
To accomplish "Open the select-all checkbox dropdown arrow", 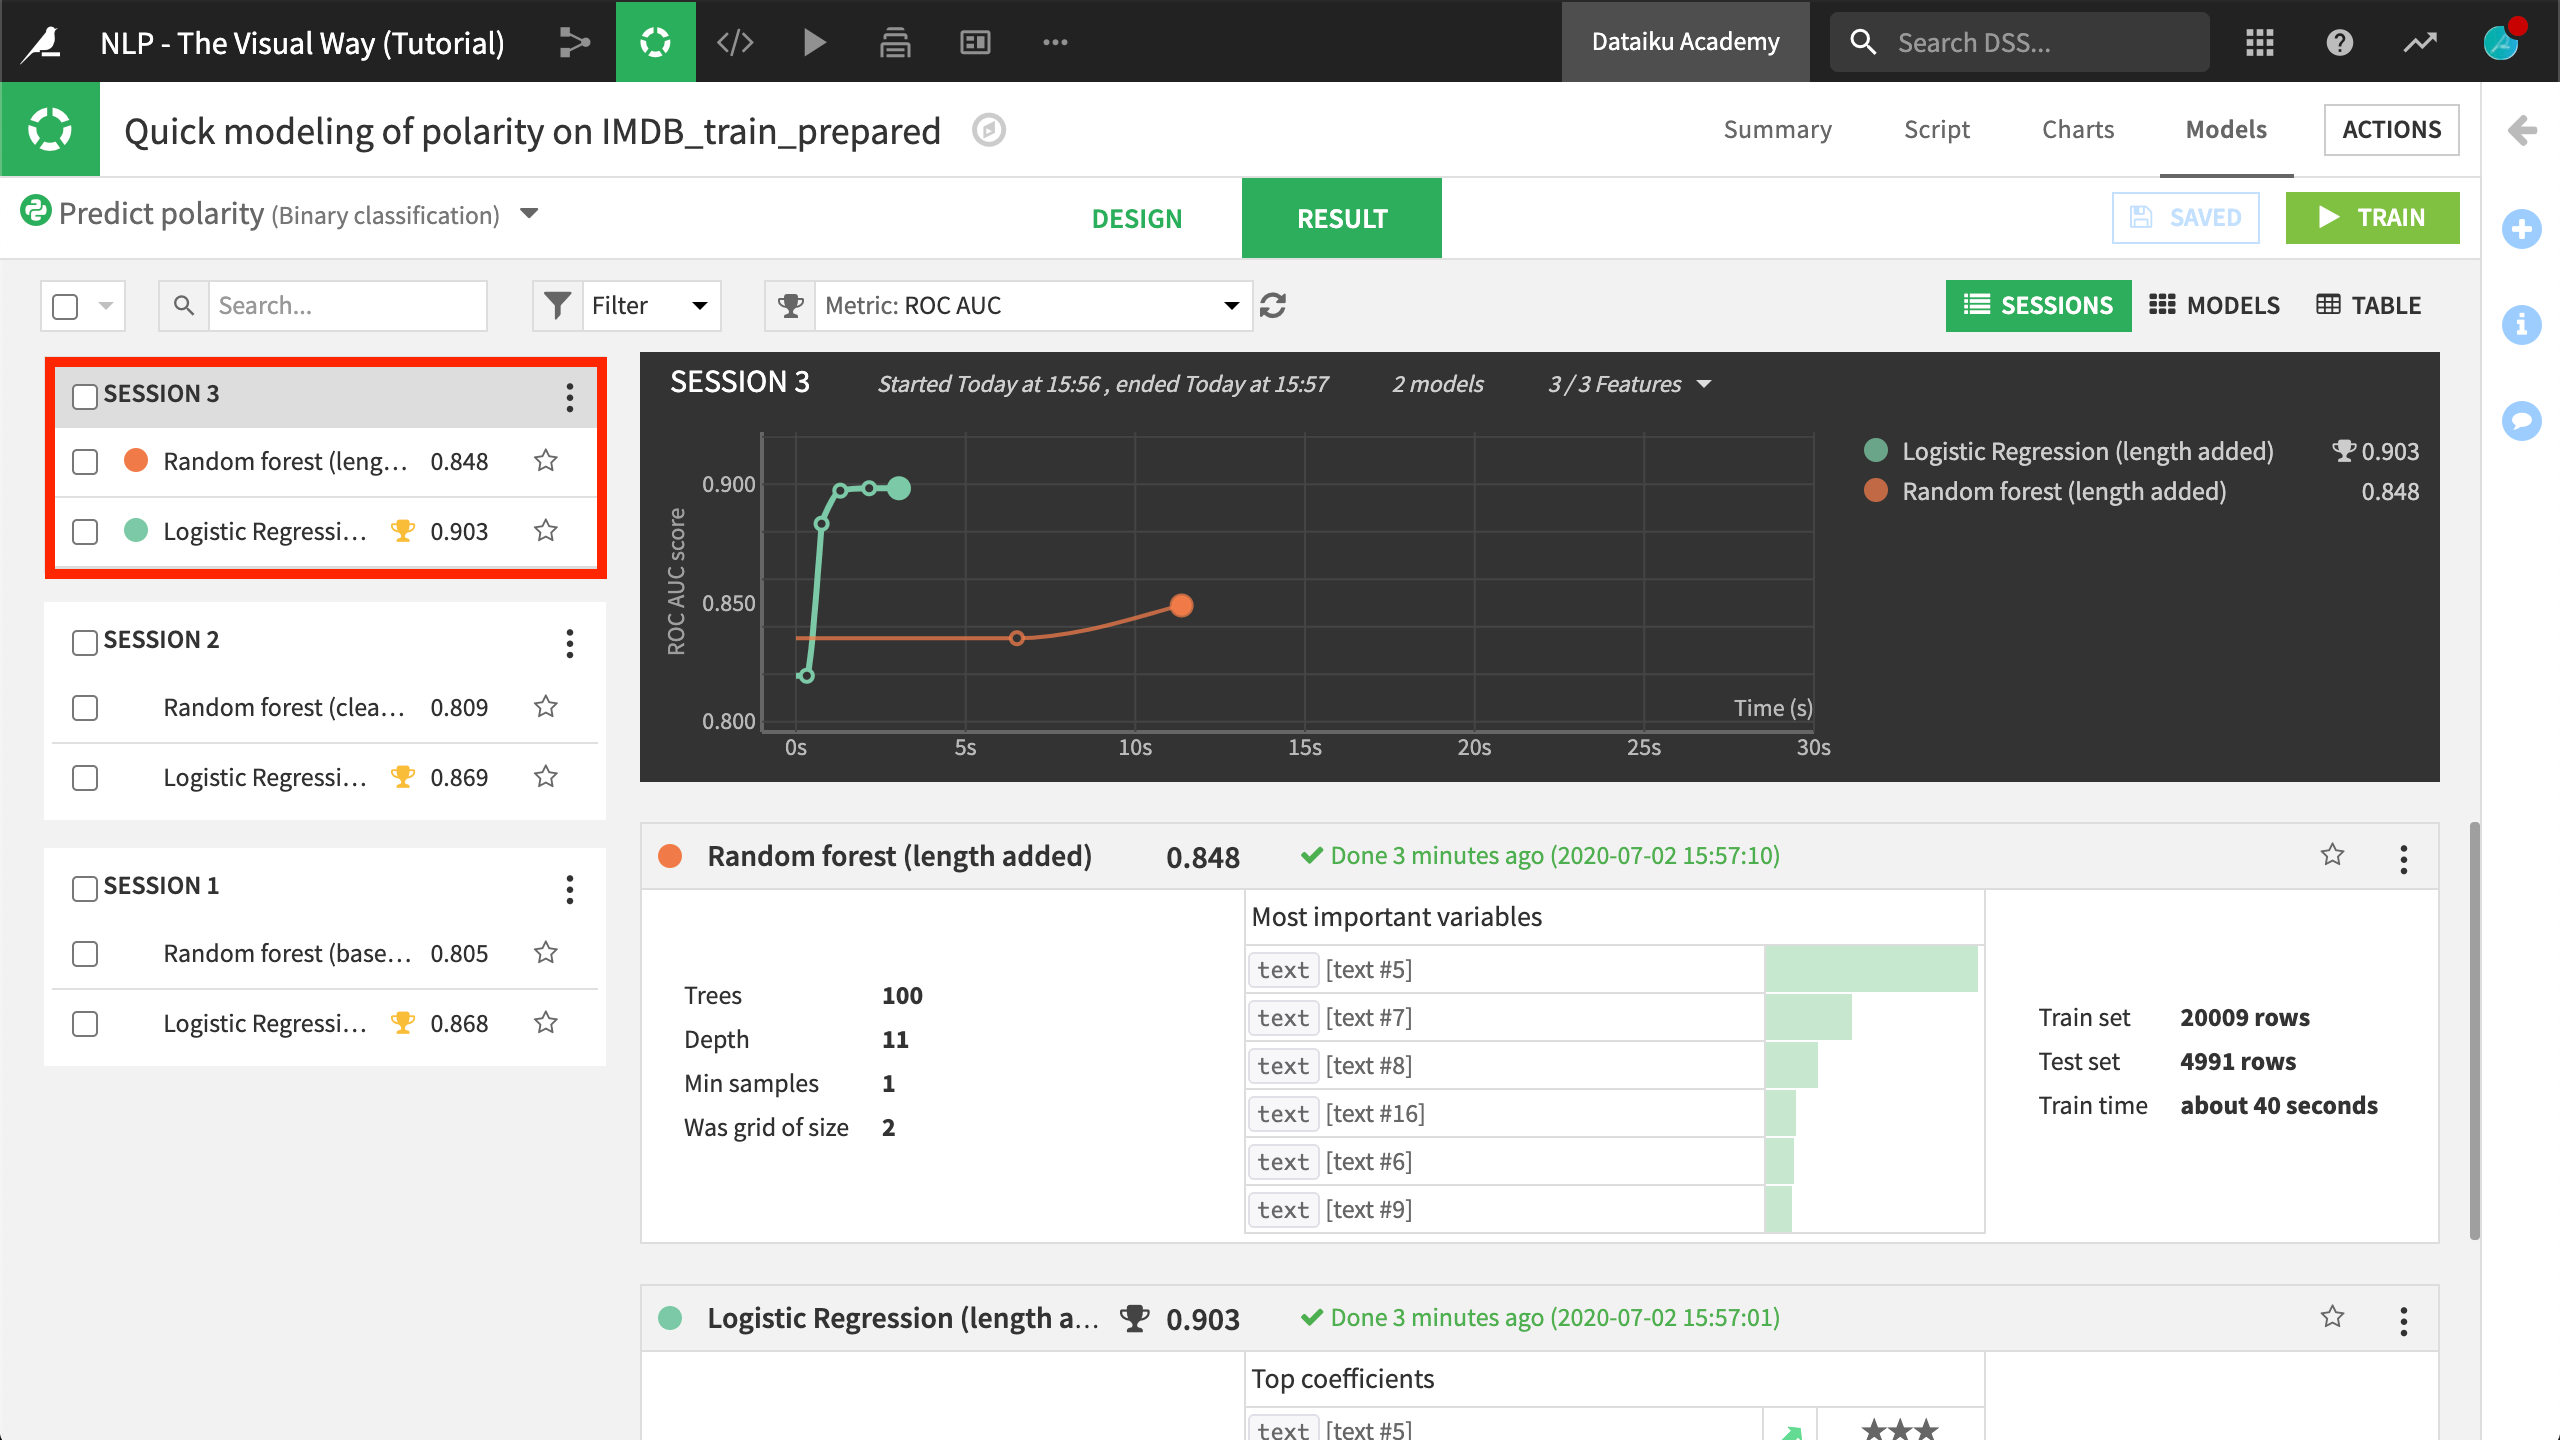I will coord(106,306).
